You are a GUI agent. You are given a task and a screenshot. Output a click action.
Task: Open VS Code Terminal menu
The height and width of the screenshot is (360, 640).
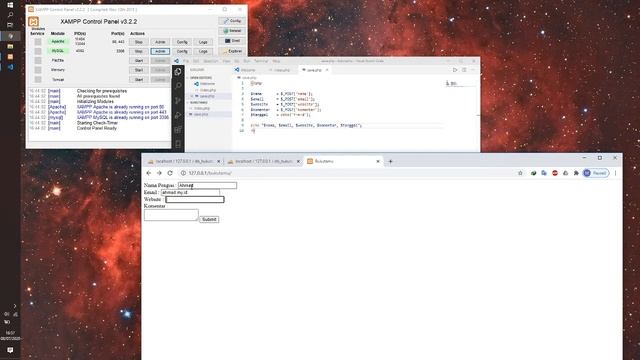261,61
